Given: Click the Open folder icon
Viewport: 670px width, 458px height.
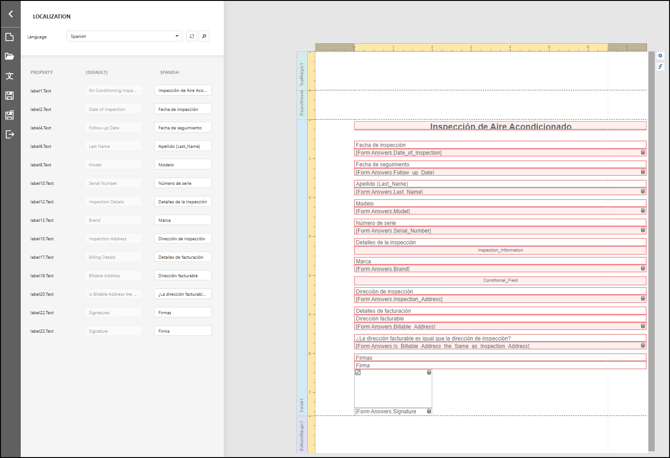Looking at the screenshot, I should [10, 57].
